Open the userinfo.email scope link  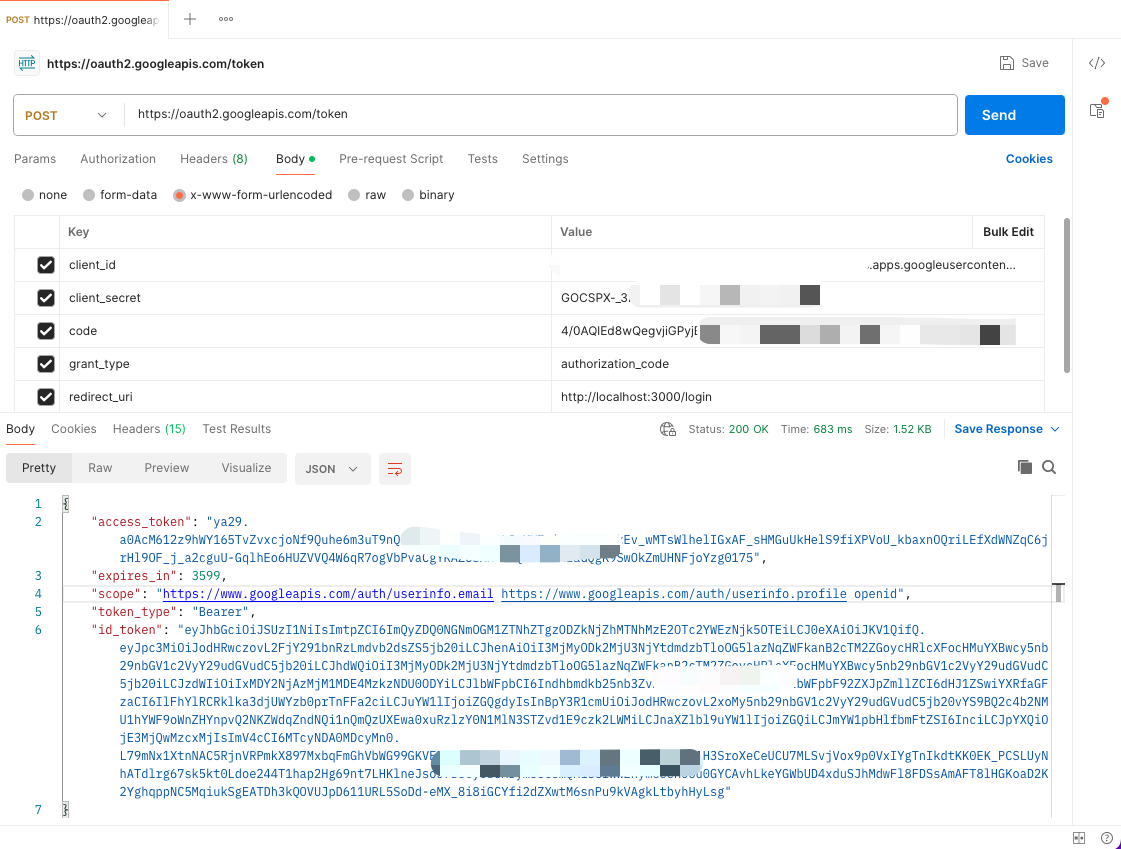tap(328, 594)
